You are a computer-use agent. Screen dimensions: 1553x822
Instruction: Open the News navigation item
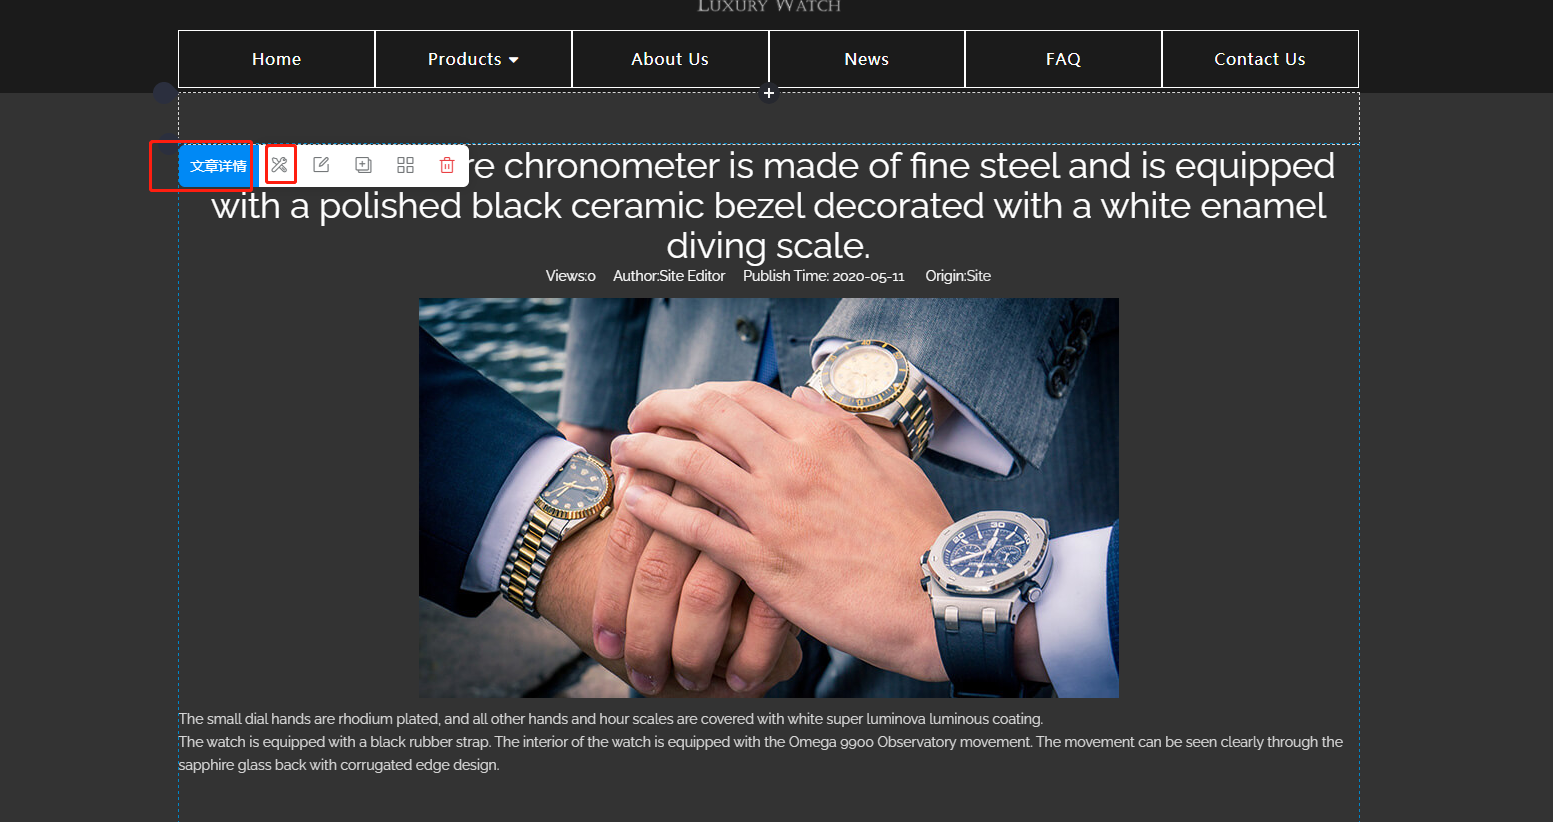(867, 59)
